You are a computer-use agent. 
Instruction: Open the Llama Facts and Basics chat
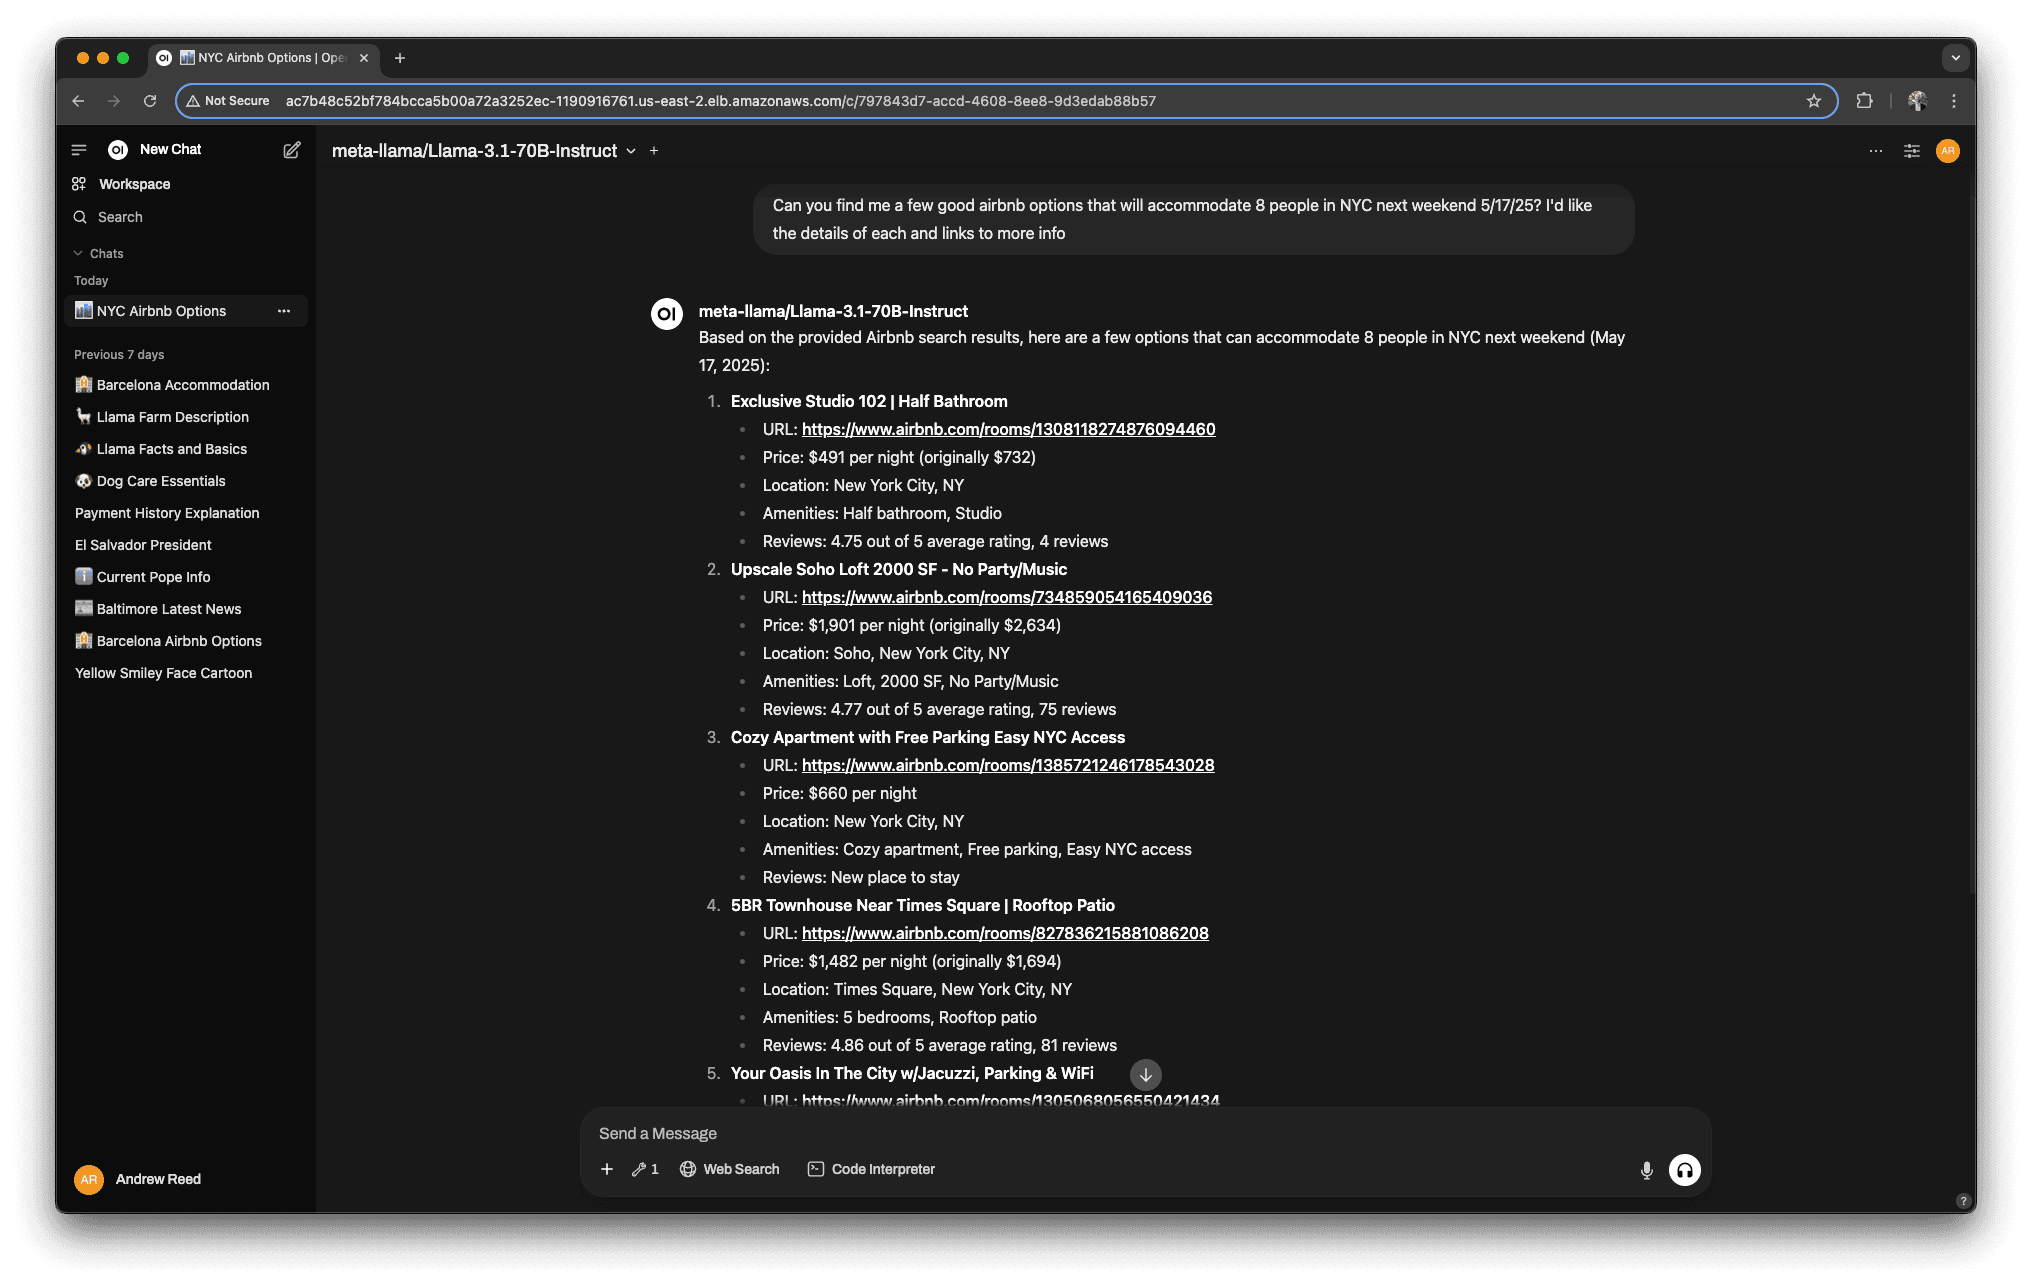186,449
